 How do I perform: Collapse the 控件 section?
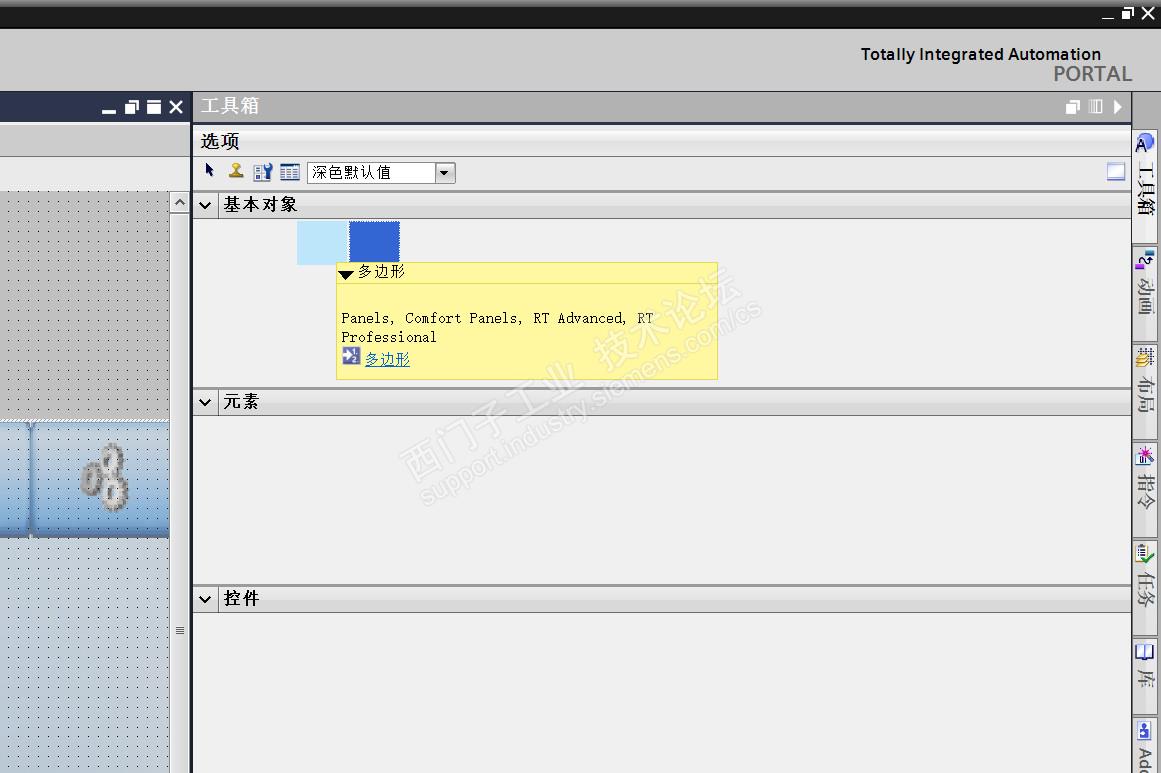pyautogui.click(x=205, y=599)
